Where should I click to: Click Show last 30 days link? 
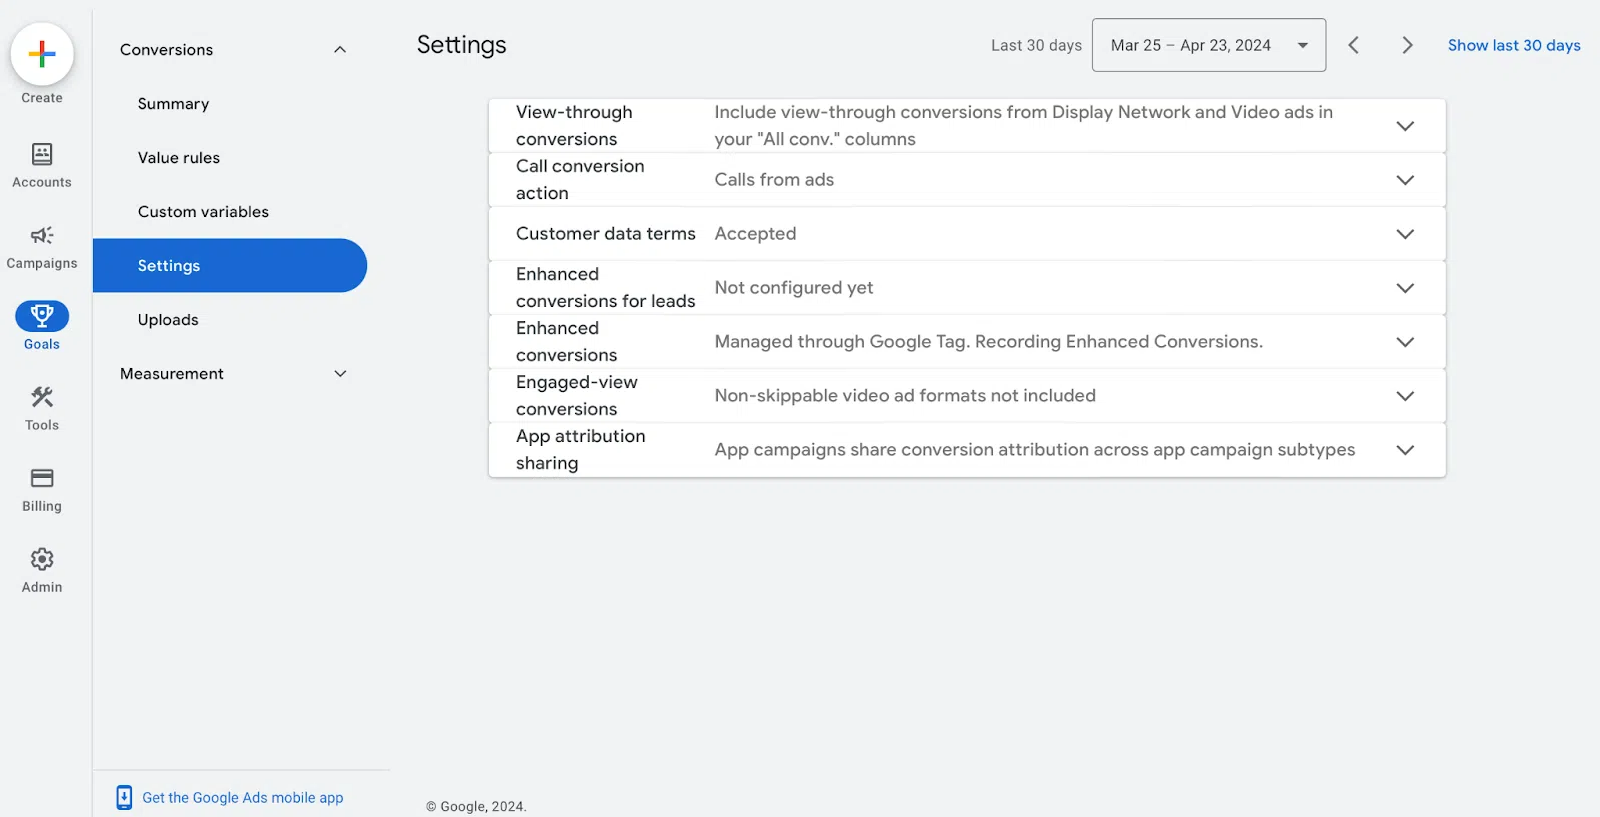(x=1513, y=45)
